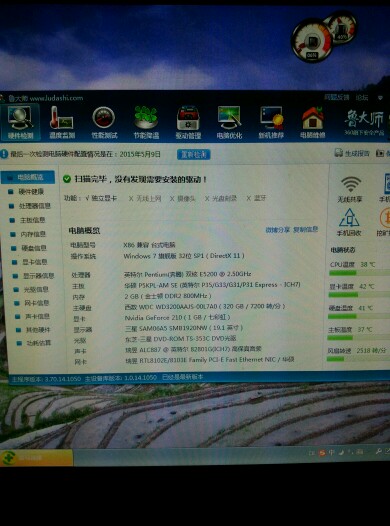The width and height of the screenshot is (390, 526).
Task: Open the 性能测试 performance test gauge icon
Action: [x=104, y=122]
